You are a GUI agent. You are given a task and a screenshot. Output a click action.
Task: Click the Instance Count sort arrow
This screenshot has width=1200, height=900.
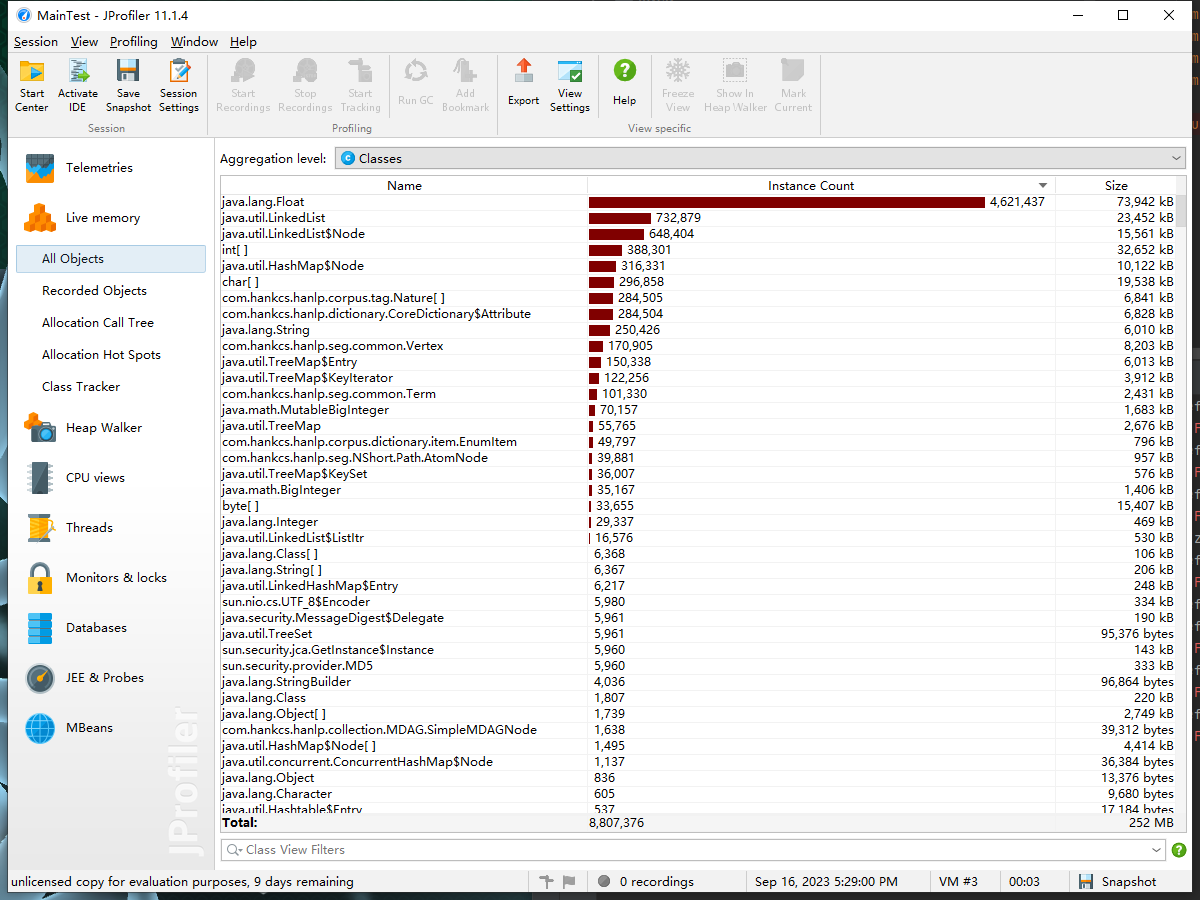tap(1043, 186)
